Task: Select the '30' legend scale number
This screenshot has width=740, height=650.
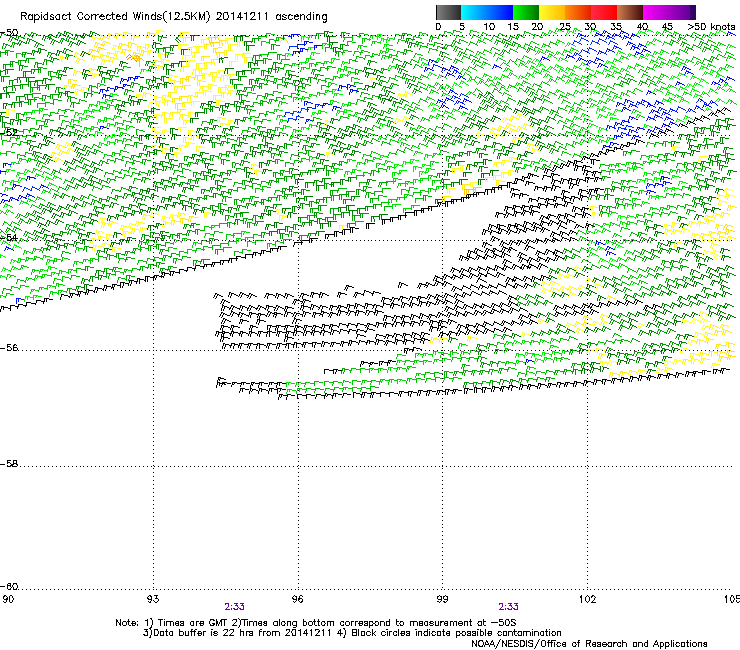Action: pos(590,27)
